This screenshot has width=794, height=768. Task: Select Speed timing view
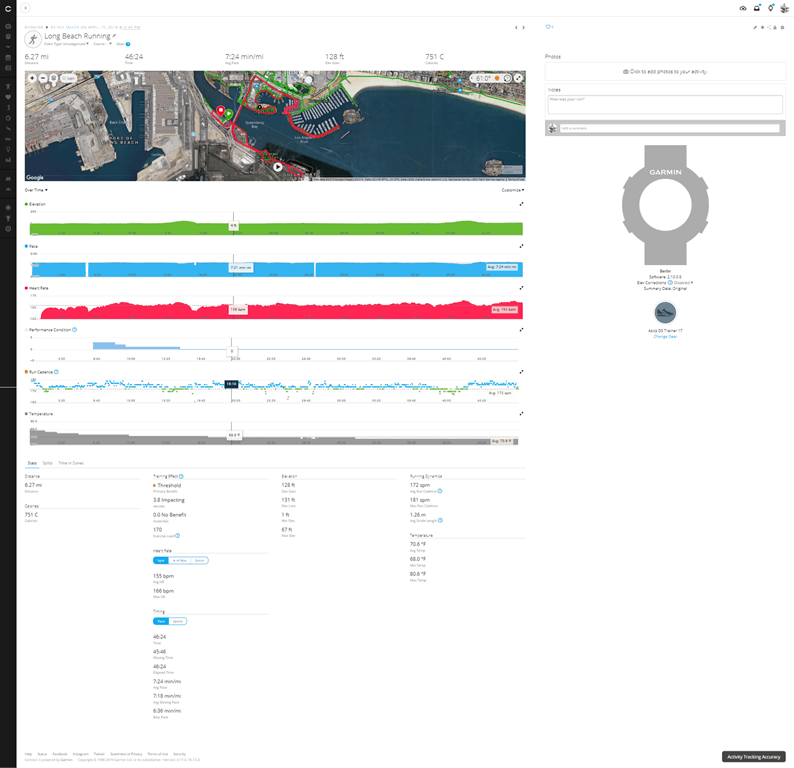point(178,621)
